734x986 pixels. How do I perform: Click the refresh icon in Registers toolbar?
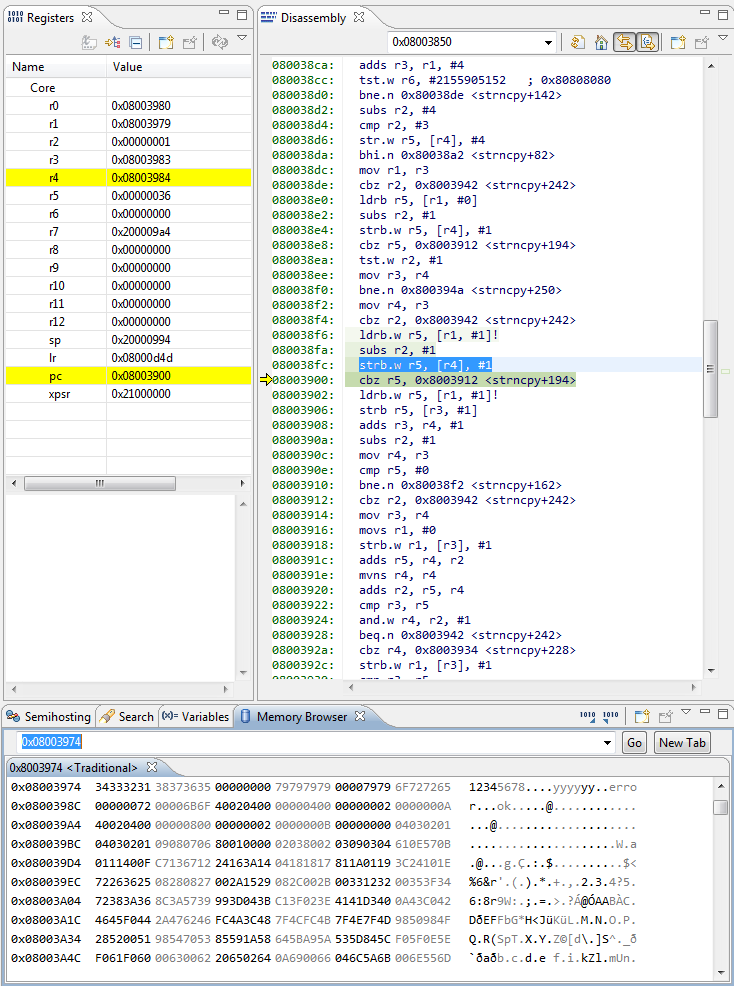pos(220,42)
